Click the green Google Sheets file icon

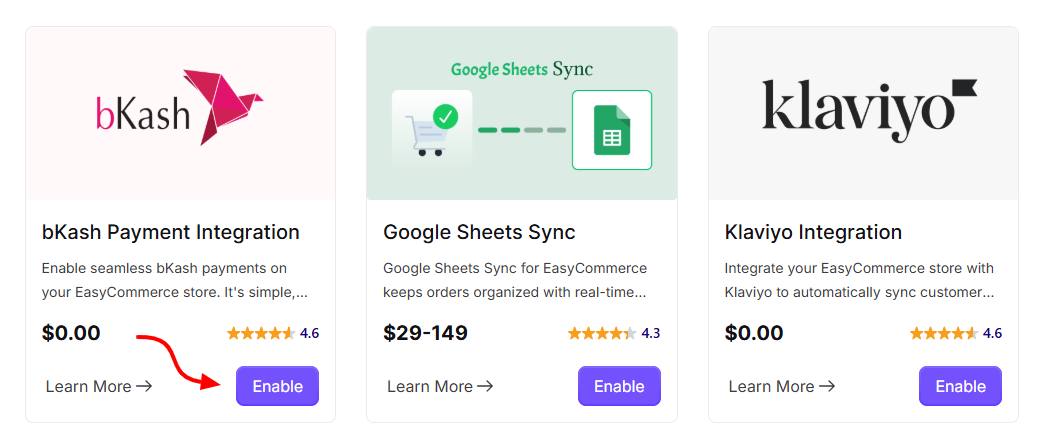point(612,130)
